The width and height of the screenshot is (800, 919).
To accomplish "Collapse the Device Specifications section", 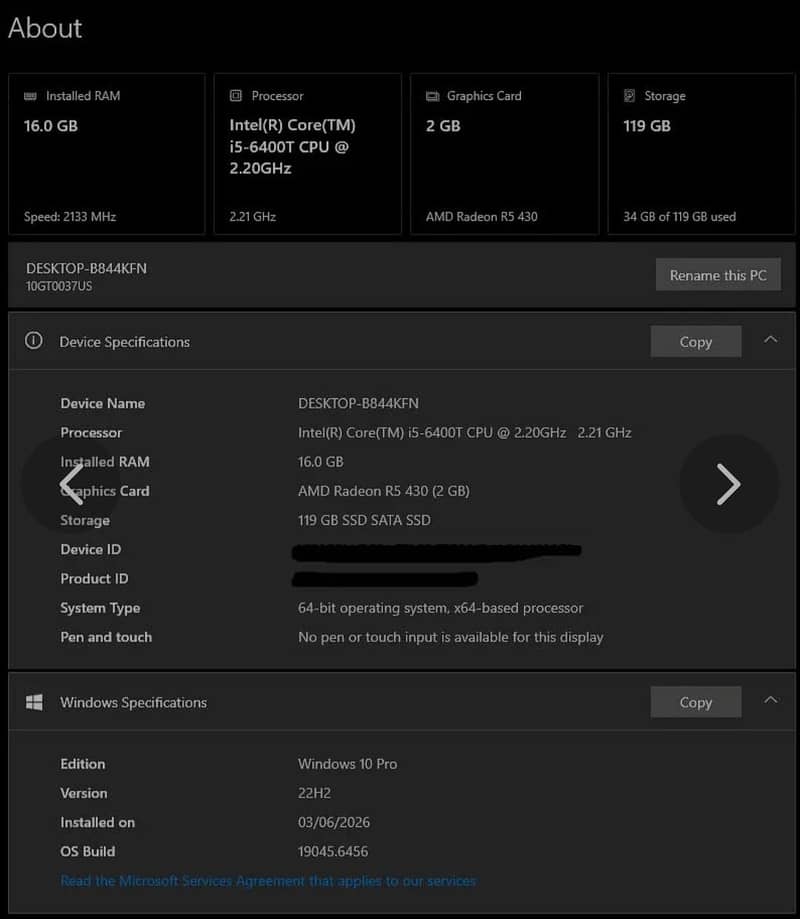I will click(771, 340).
